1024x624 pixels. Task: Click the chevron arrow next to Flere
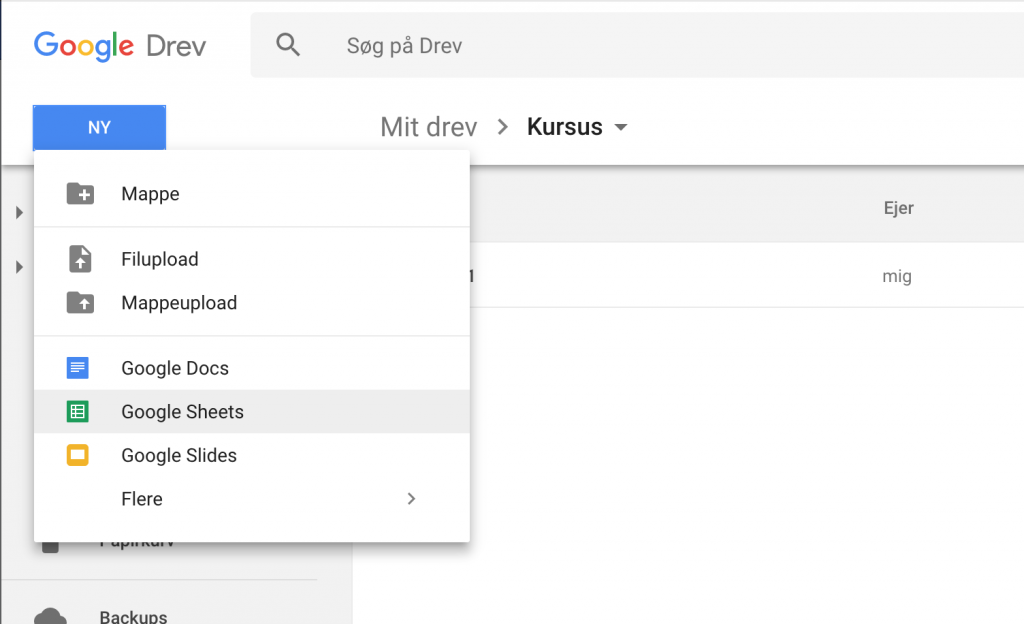(411, 499)
